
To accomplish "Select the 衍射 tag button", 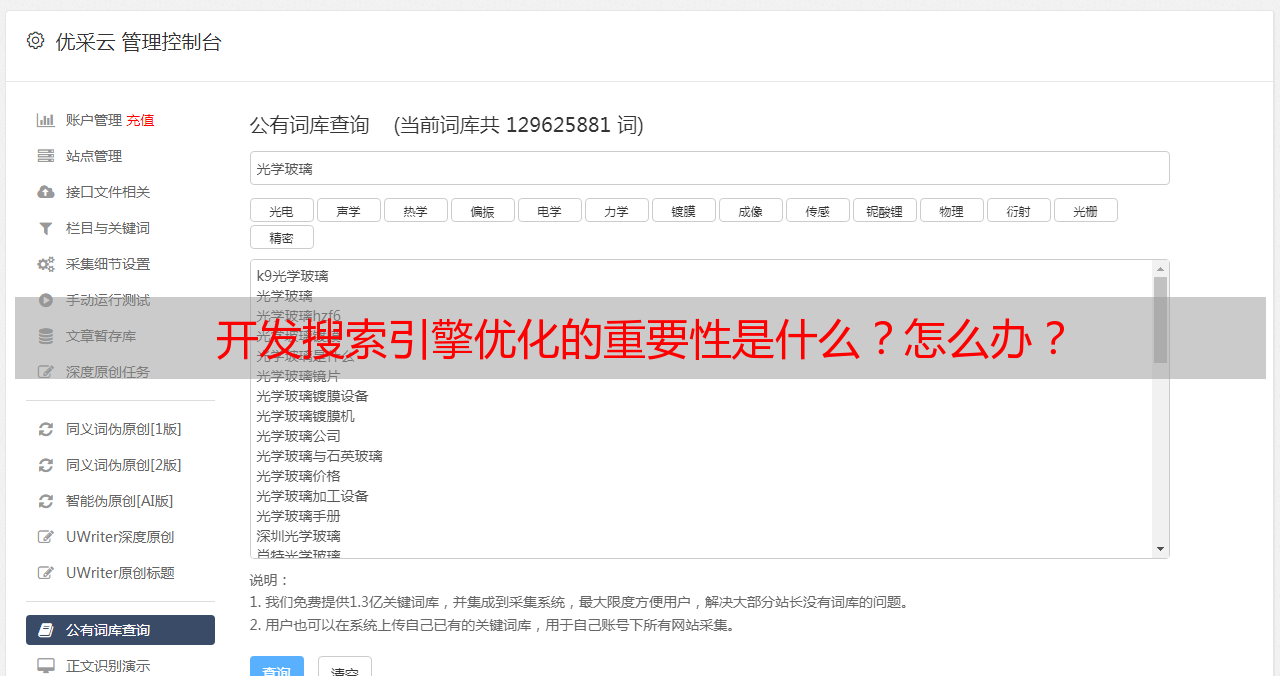I will pos(1019,210).
